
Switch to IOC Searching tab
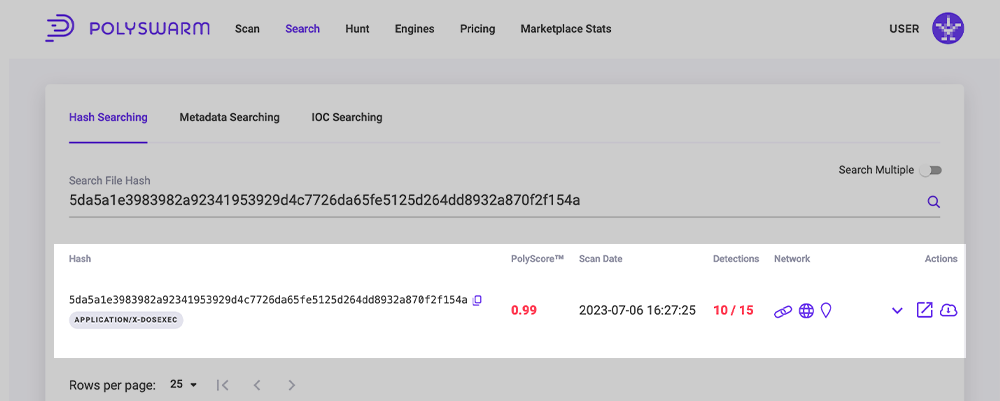click(x=347, y=117)
